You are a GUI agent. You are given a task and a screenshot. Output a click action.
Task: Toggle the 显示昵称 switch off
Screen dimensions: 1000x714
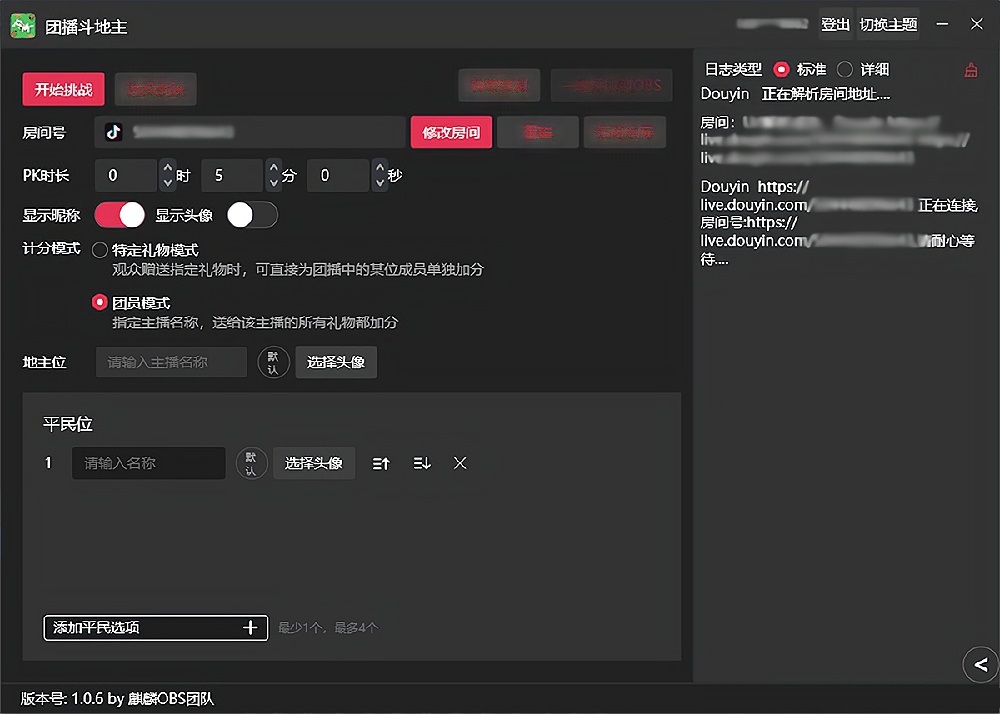[x=120, y=215]
